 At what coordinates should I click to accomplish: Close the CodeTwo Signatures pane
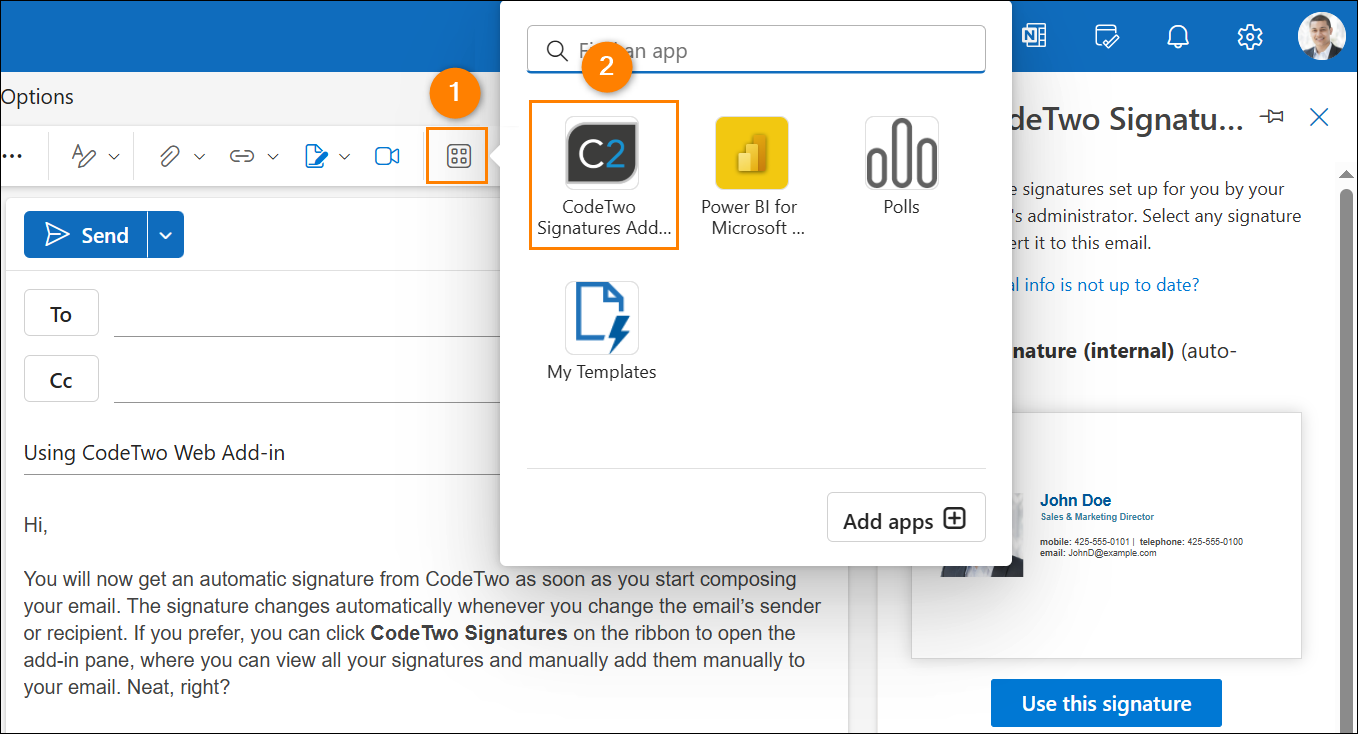pos(1319,117)
